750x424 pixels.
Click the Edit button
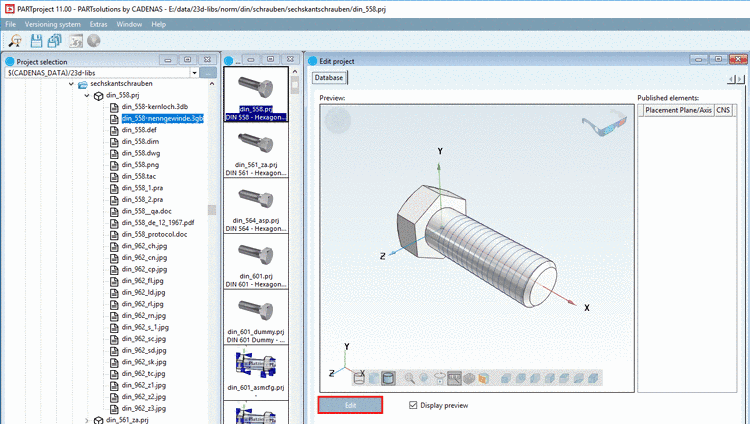coord(350,405)
